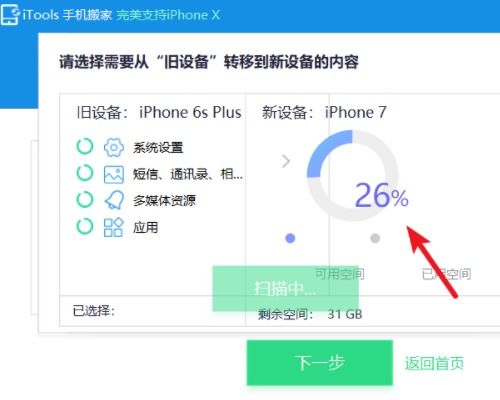Click the 系统设置 gear icon

tap(114, 147)
